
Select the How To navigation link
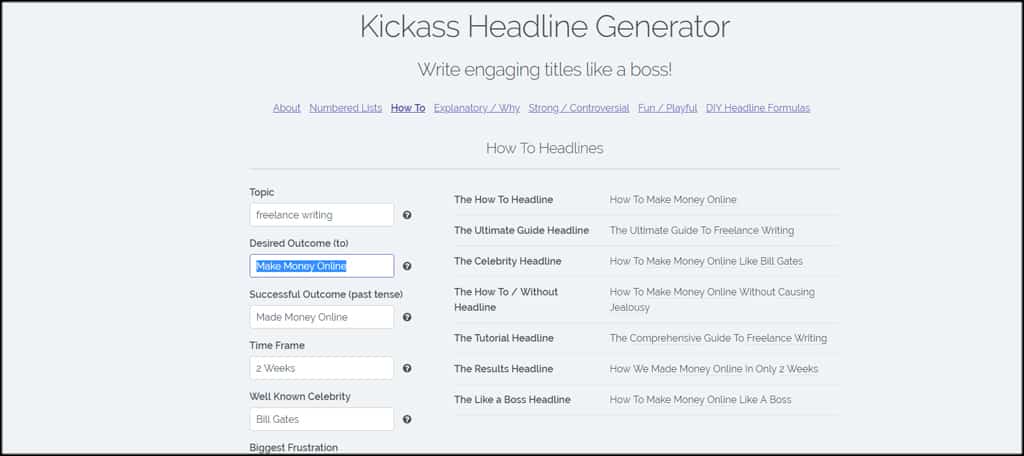point(408,108)
